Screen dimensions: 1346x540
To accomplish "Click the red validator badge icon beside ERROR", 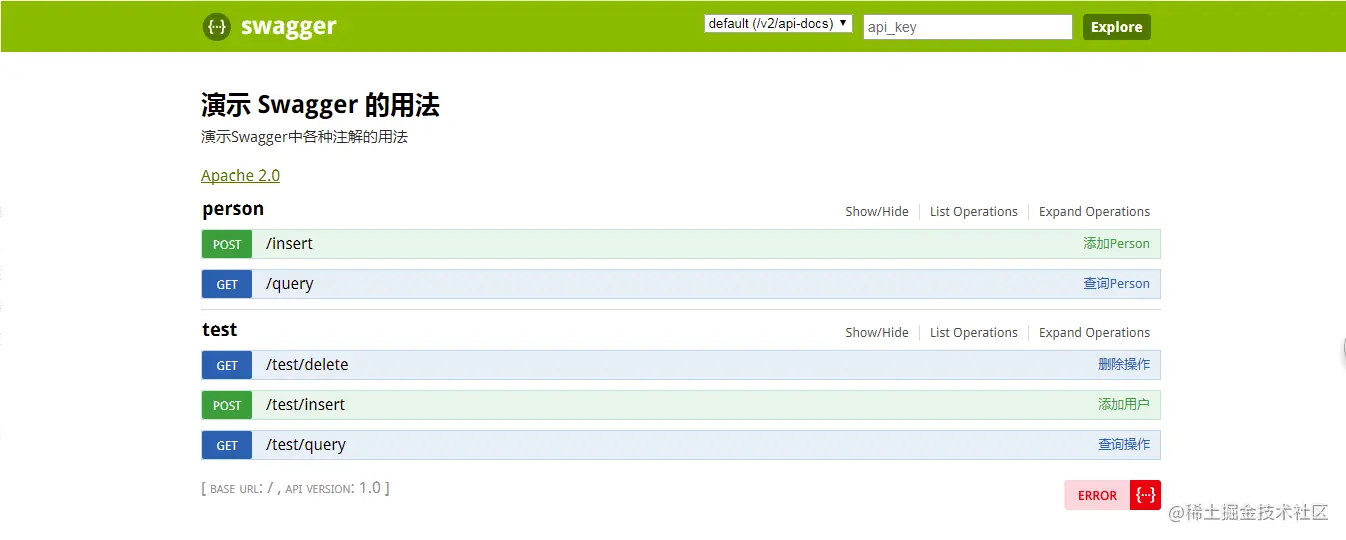I will tap(1146, 495).
